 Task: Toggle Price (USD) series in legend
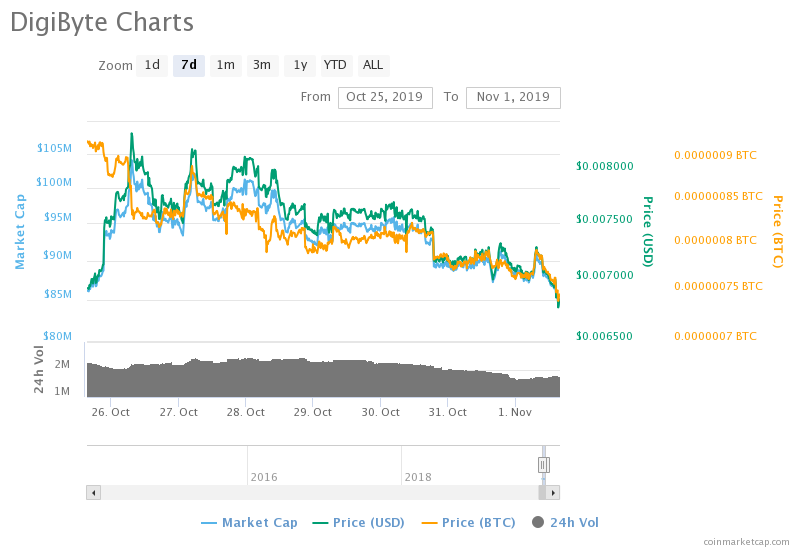click(358, 522)
